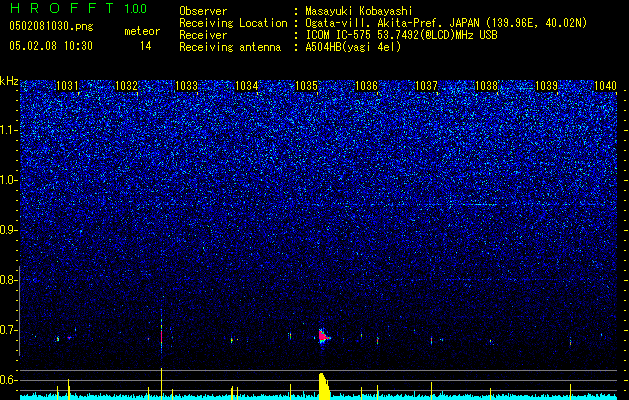Click the 0.9 kHz frequency axis label
The width and height of the screenshot is (629, 400).
8,230
